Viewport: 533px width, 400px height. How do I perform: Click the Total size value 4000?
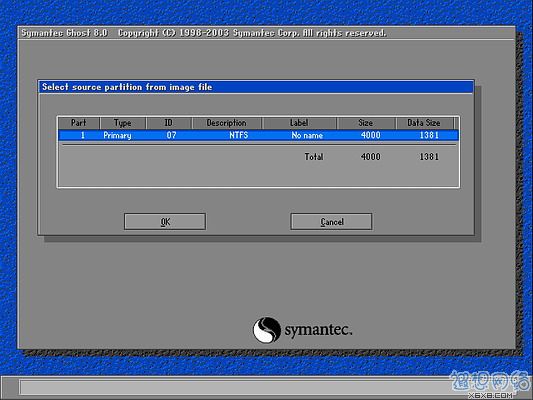tap(371, 157)
